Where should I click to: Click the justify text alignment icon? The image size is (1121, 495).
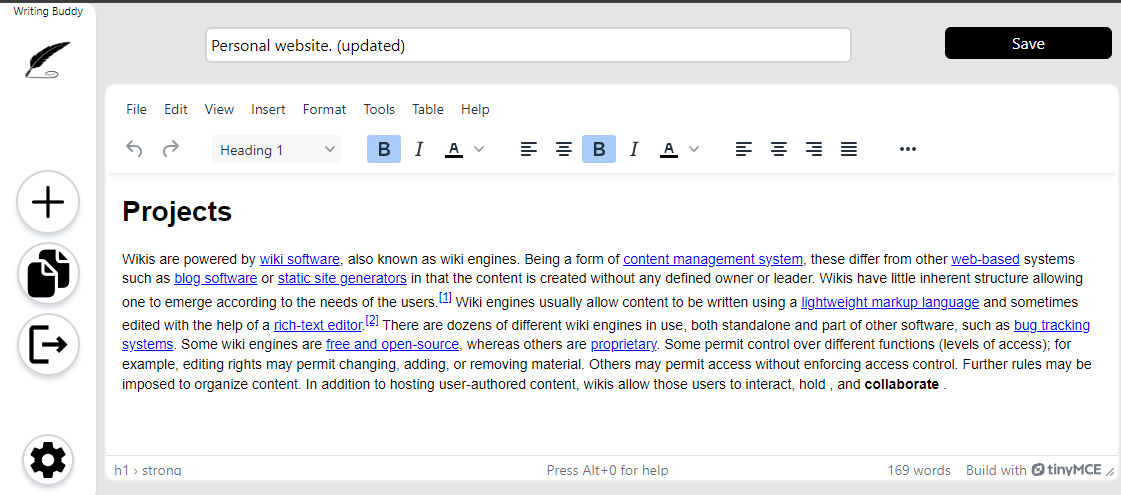click(x=849, y=149)
